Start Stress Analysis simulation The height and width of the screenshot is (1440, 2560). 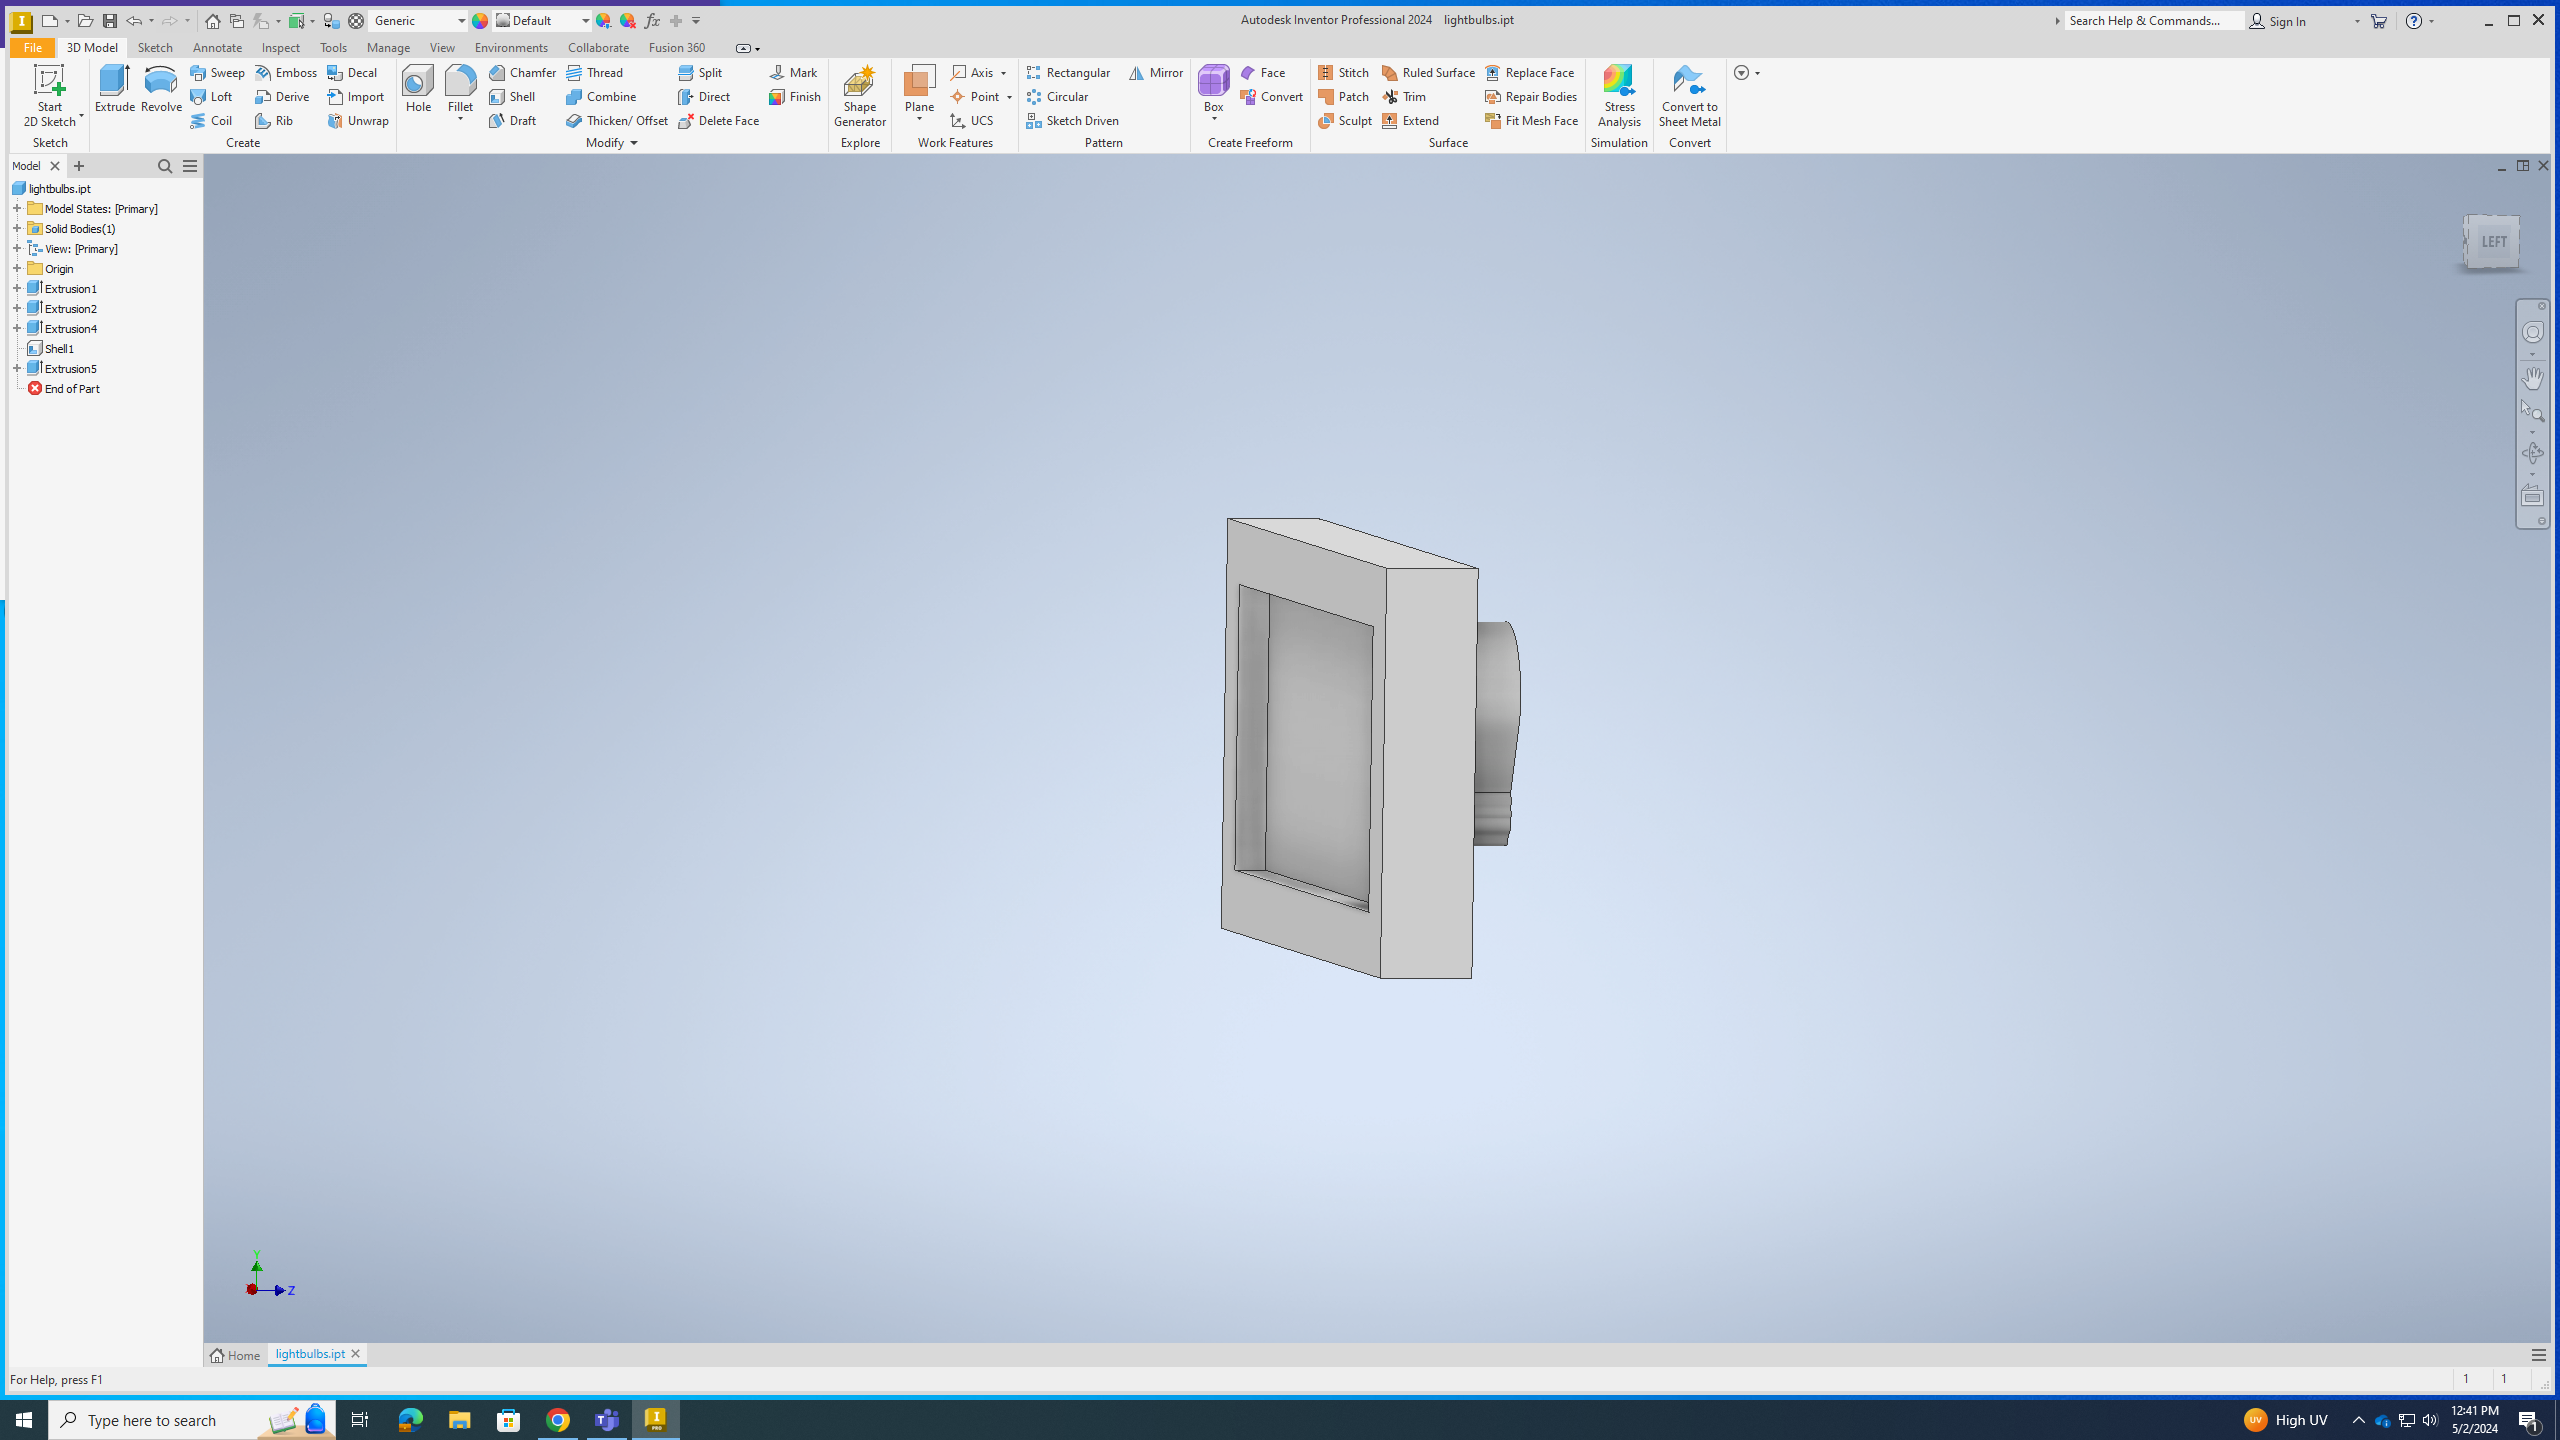tap(1619, 97)
